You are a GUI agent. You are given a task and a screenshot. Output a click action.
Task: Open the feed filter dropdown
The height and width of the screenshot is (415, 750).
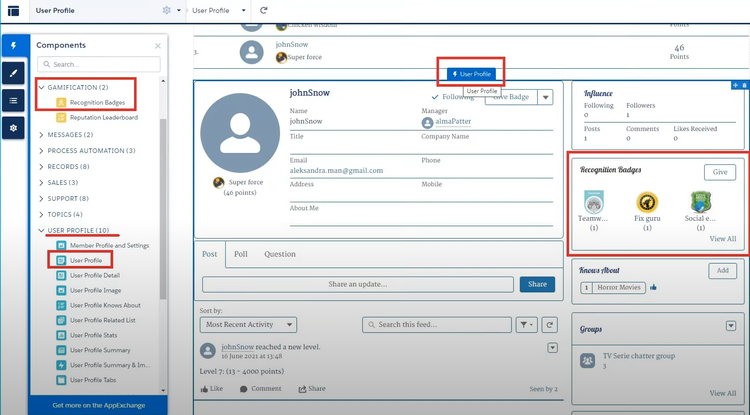point(526,325)
